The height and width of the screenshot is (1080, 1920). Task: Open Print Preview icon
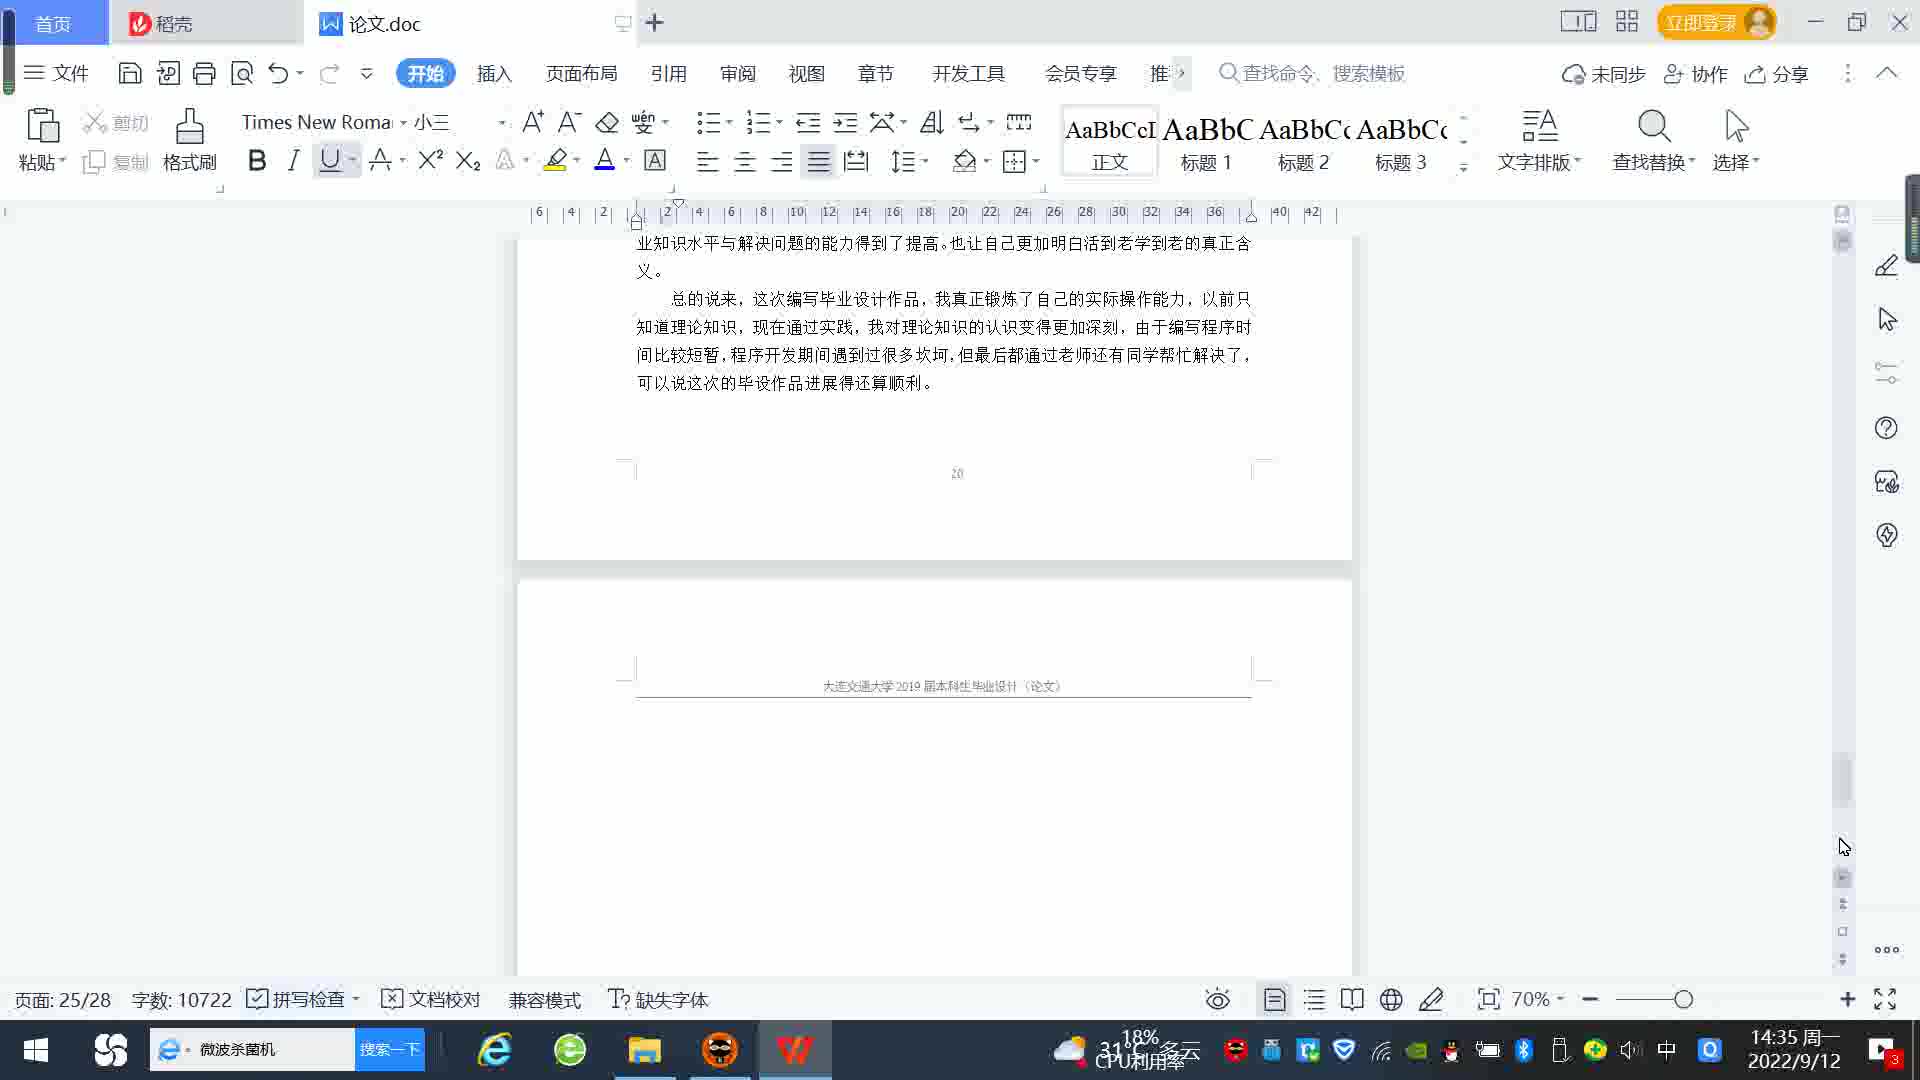coord(242,73)
